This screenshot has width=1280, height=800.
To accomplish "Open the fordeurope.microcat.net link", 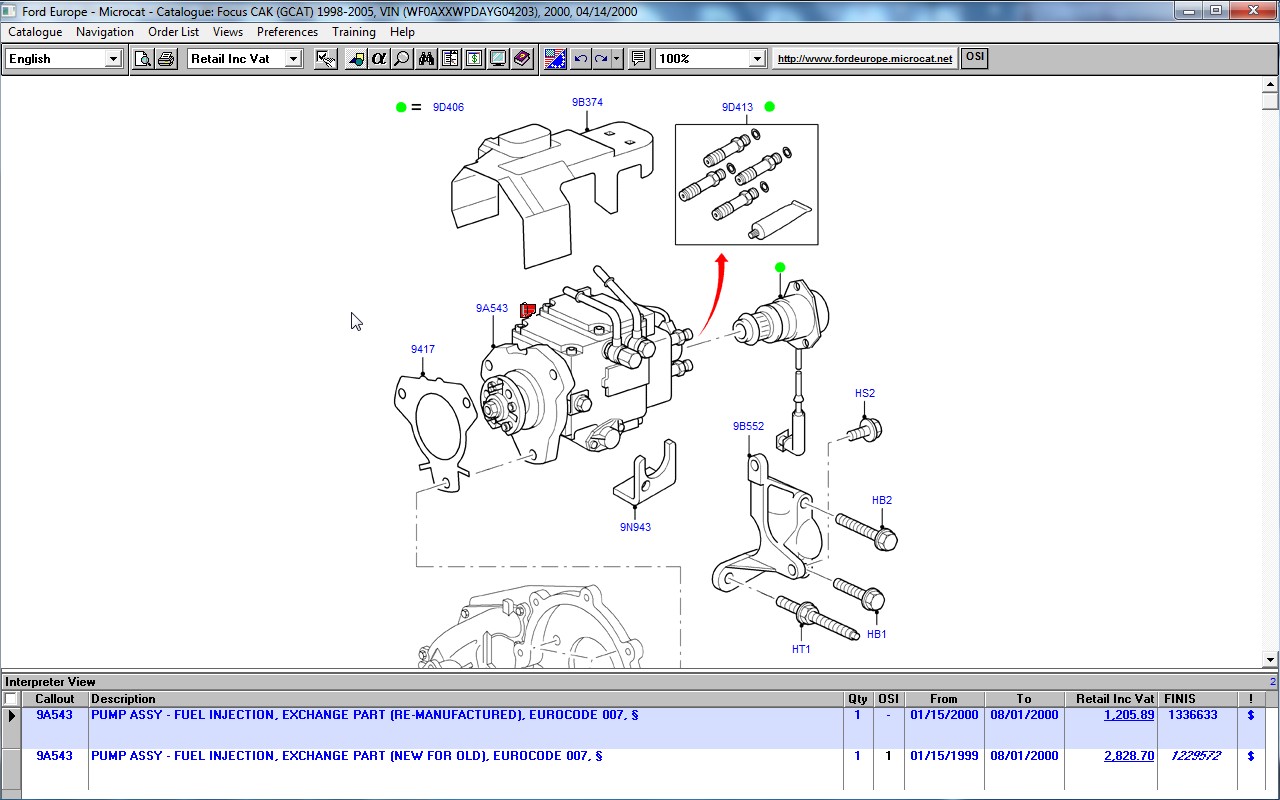I will 865,59.
